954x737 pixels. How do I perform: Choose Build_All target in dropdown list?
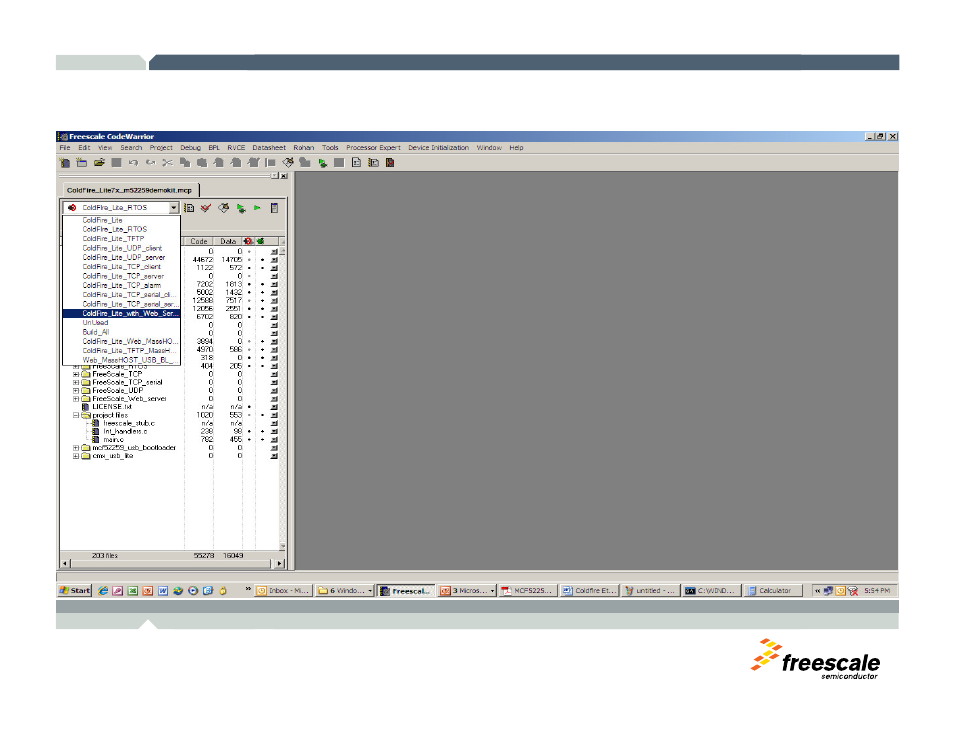pyautogui.click(x=121, y=332)
